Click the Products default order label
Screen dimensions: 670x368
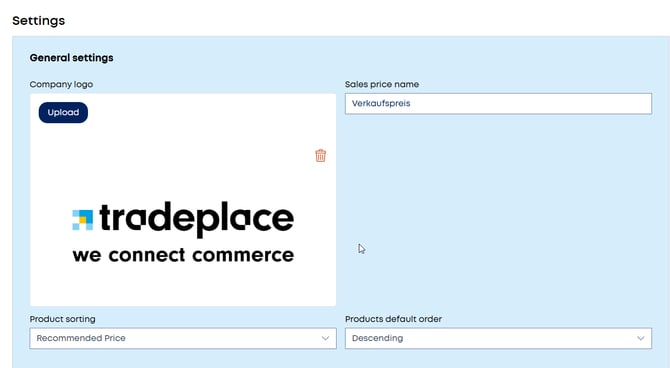393,319
